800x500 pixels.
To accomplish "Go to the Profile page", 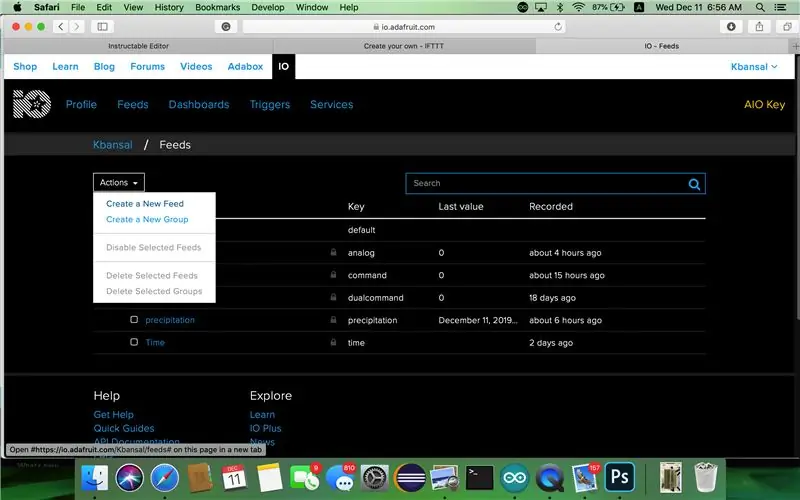I will (81, 104).
